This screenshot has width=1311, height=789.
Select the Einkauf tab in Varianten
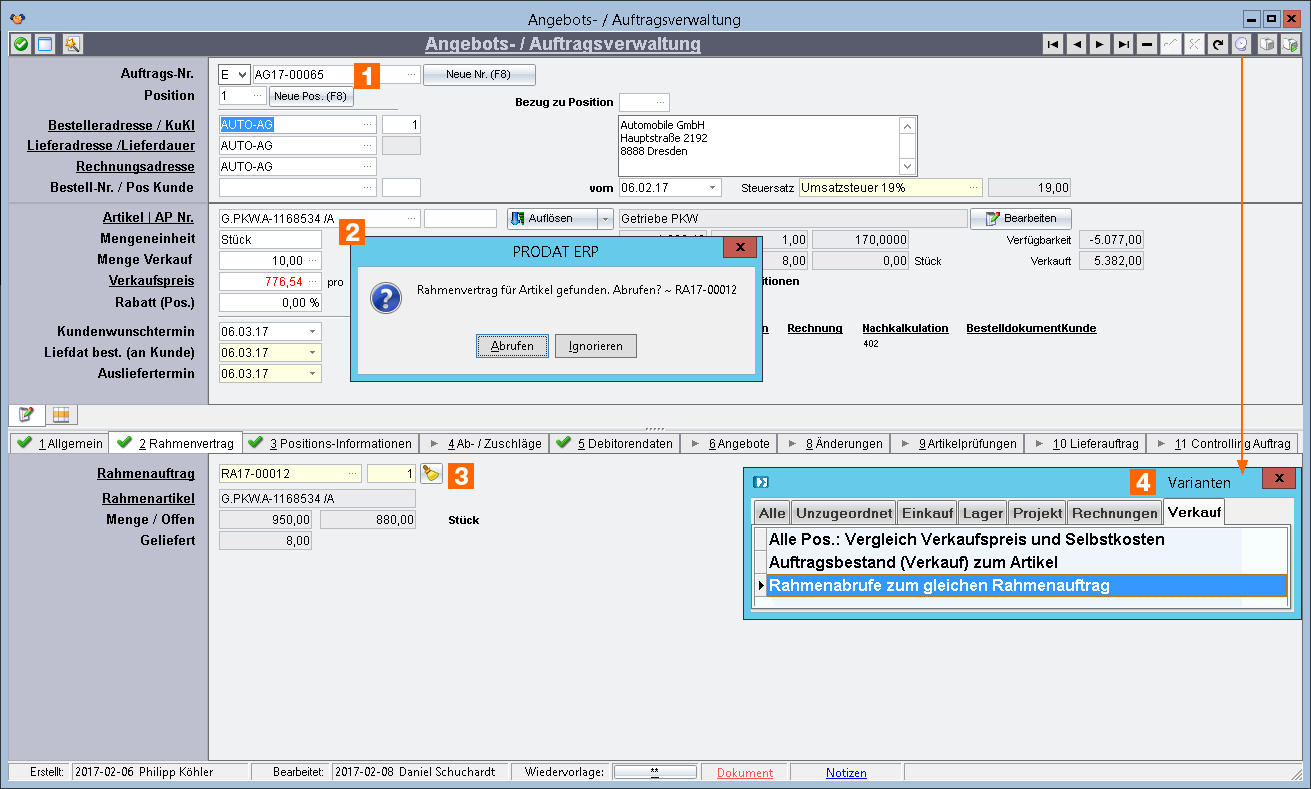tap(926, 512)
